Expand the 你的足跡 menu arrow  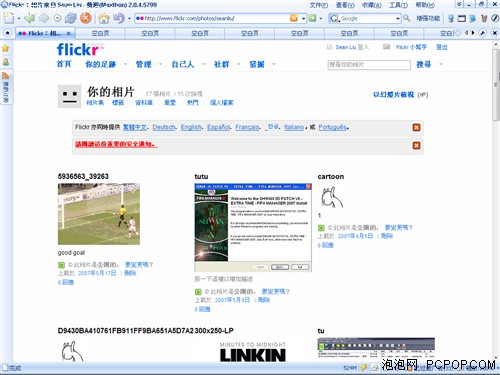(x=125, y=64)
